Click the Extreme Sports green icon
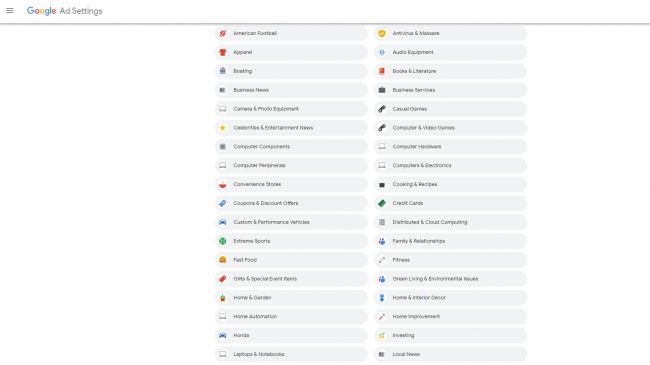The image size is (650, 365). click(x=223, y=241)
